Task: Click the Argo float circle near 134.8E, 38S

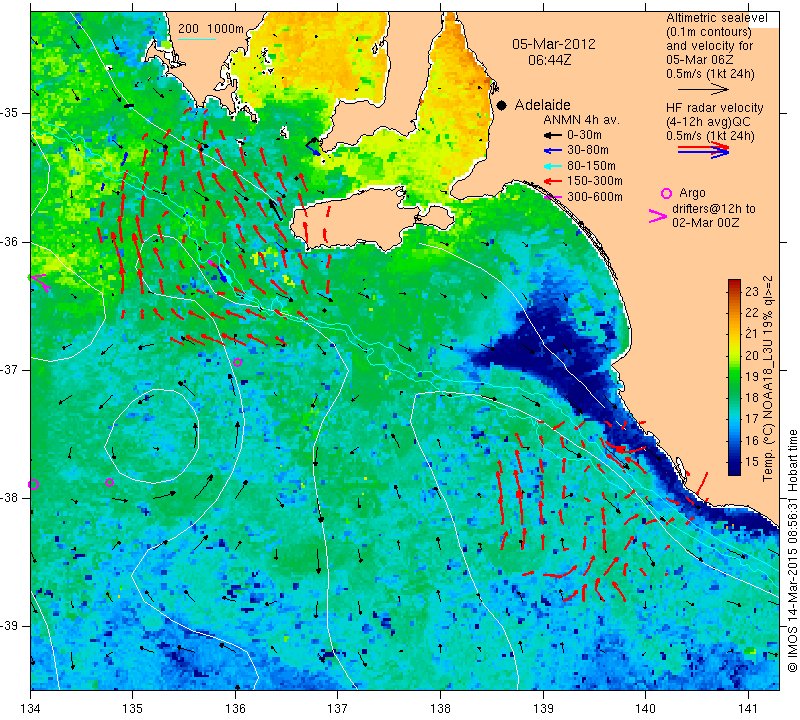Action: (109, 483)
